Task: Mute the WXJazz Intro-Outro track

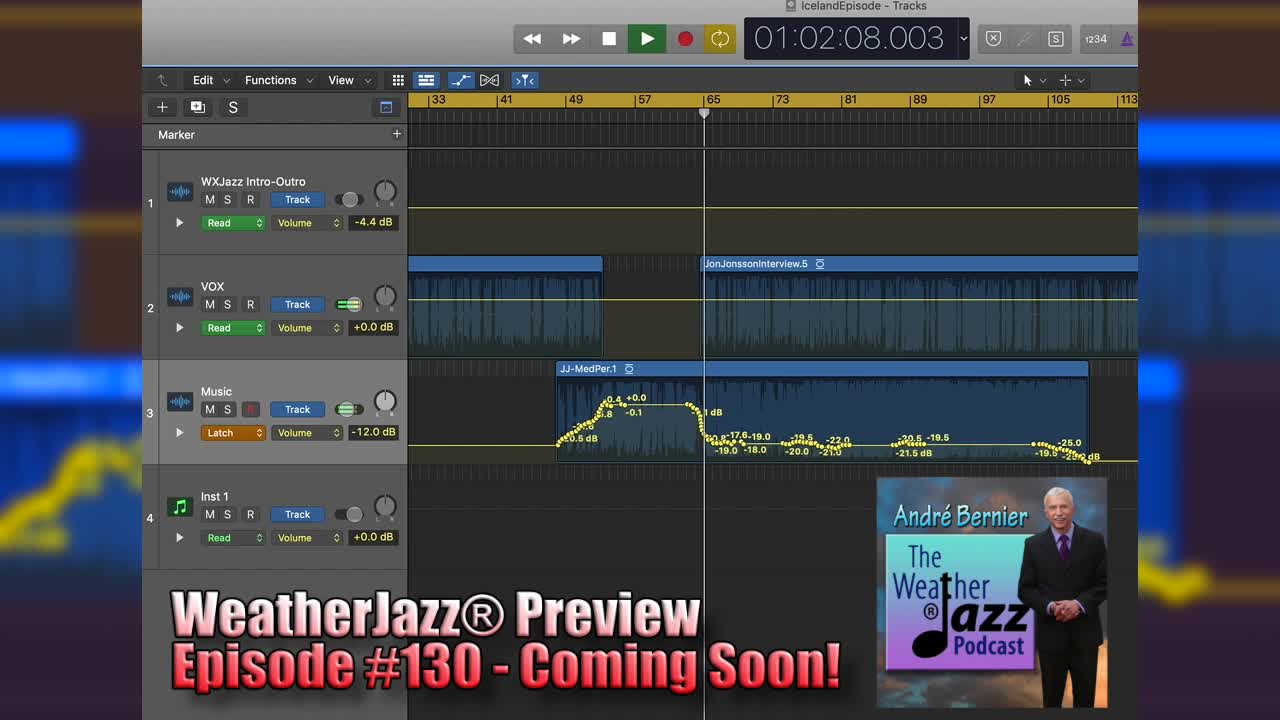Action: (x=210, y=200)
